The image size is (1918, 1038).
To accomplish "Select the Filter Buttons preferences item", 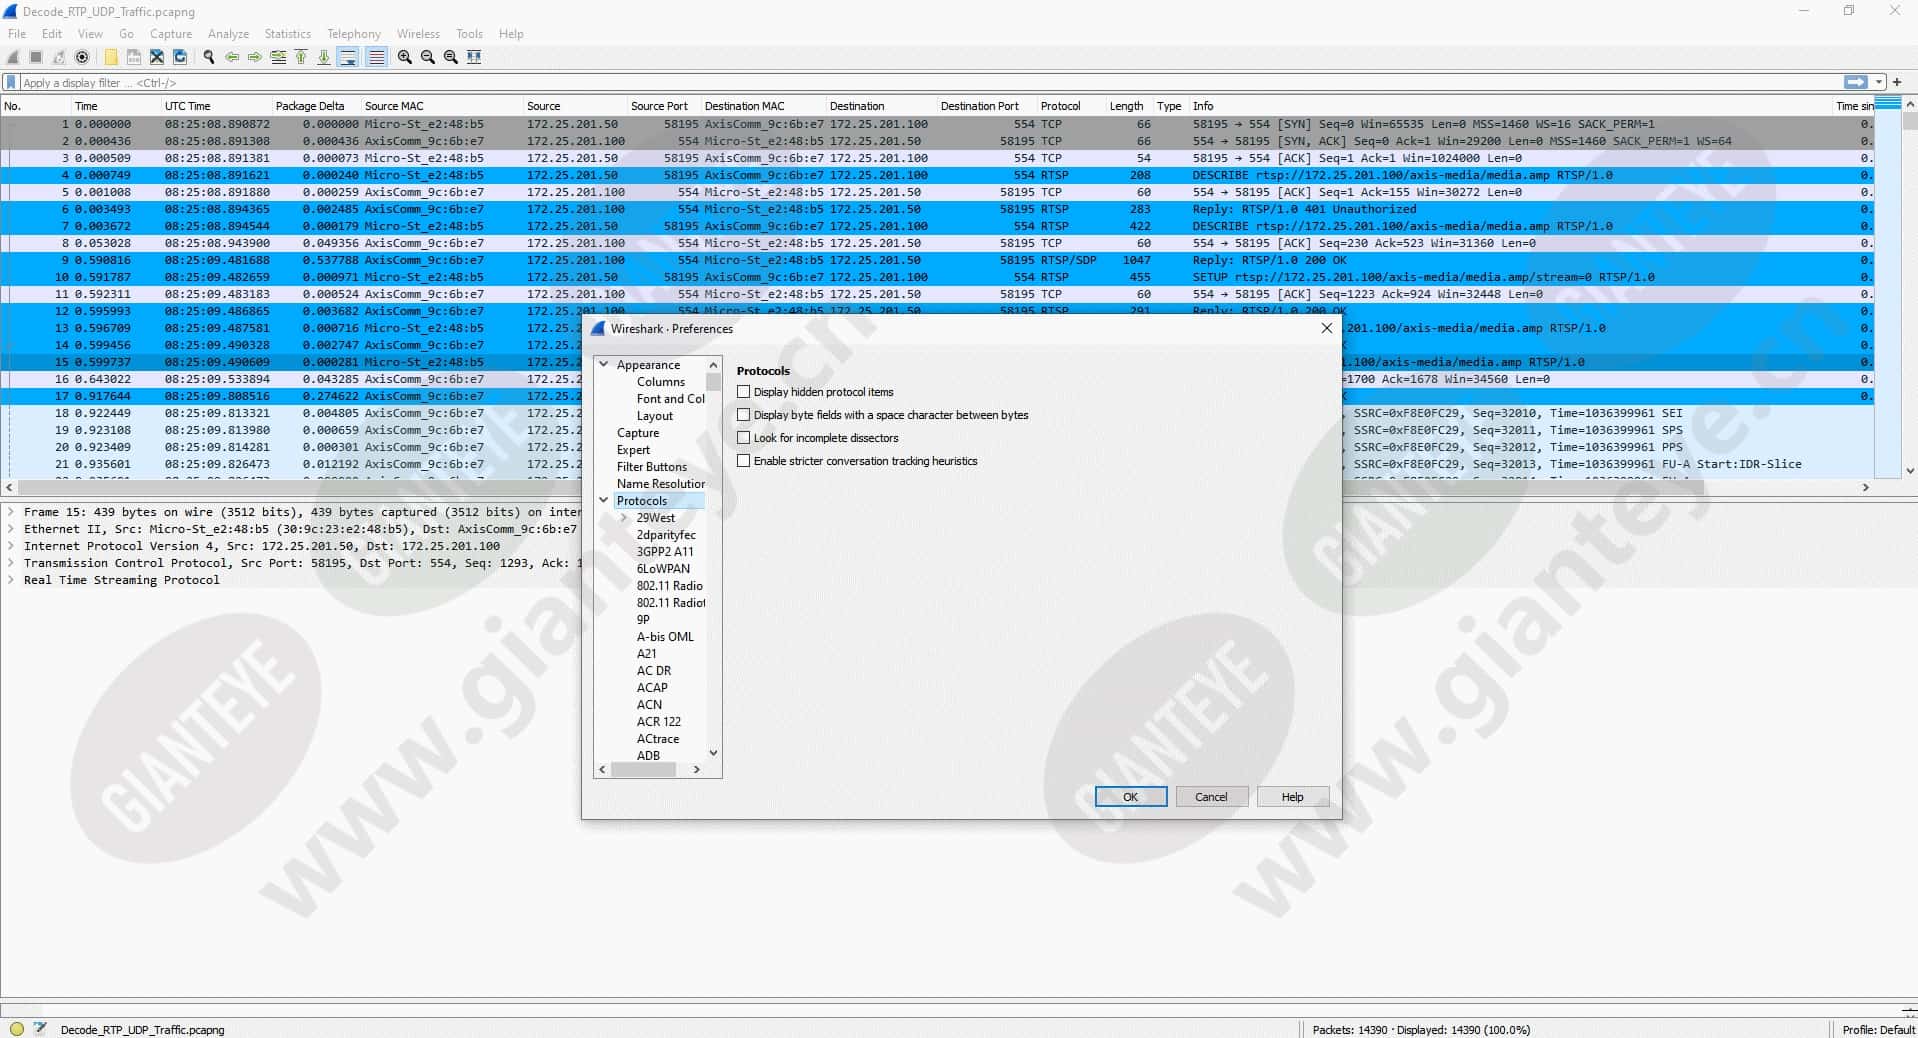I will (x=652, y=467).
